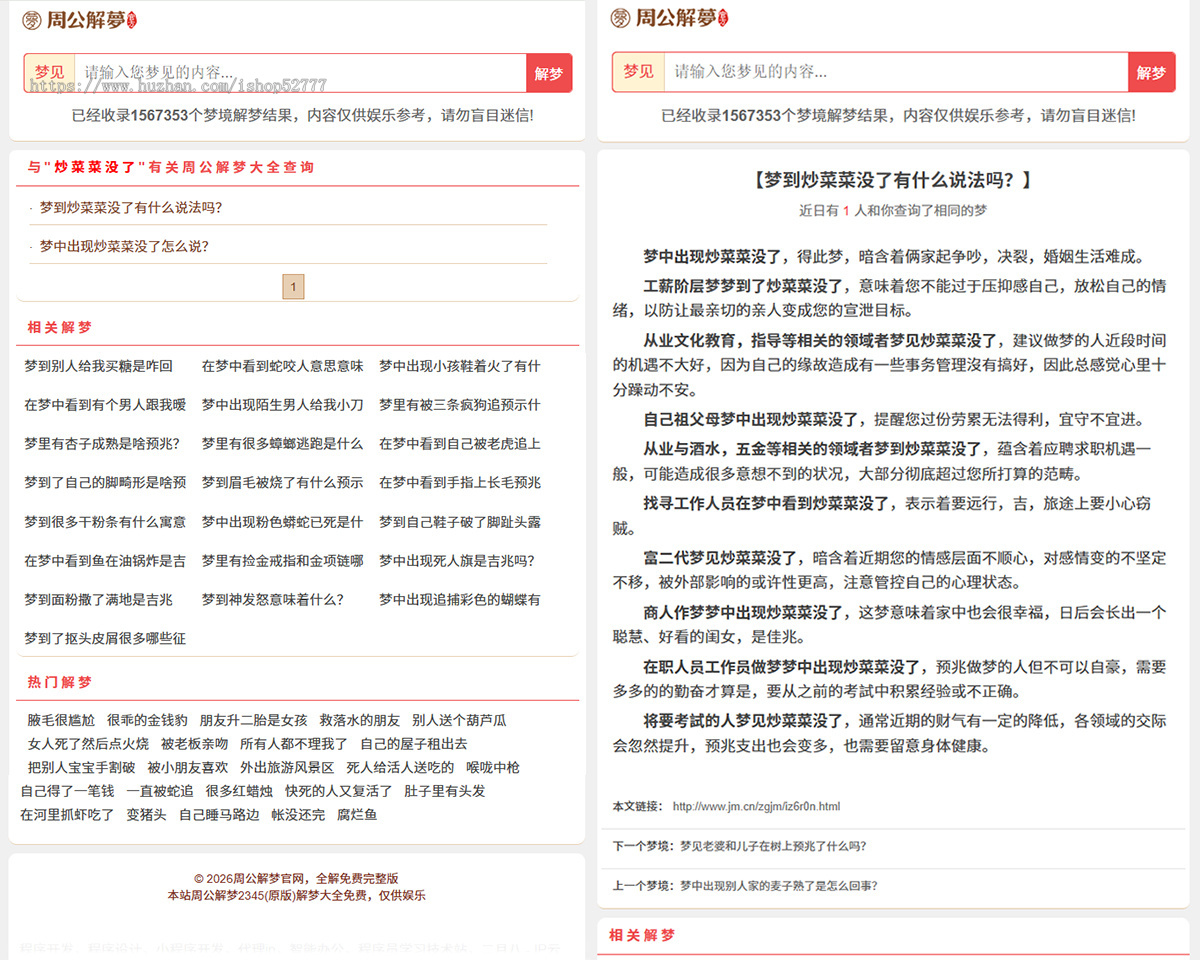Viewport: 1200px width, 960px height.
Task: Open hot dream 朋友升二胎是女孩
Action: point(253,720)
